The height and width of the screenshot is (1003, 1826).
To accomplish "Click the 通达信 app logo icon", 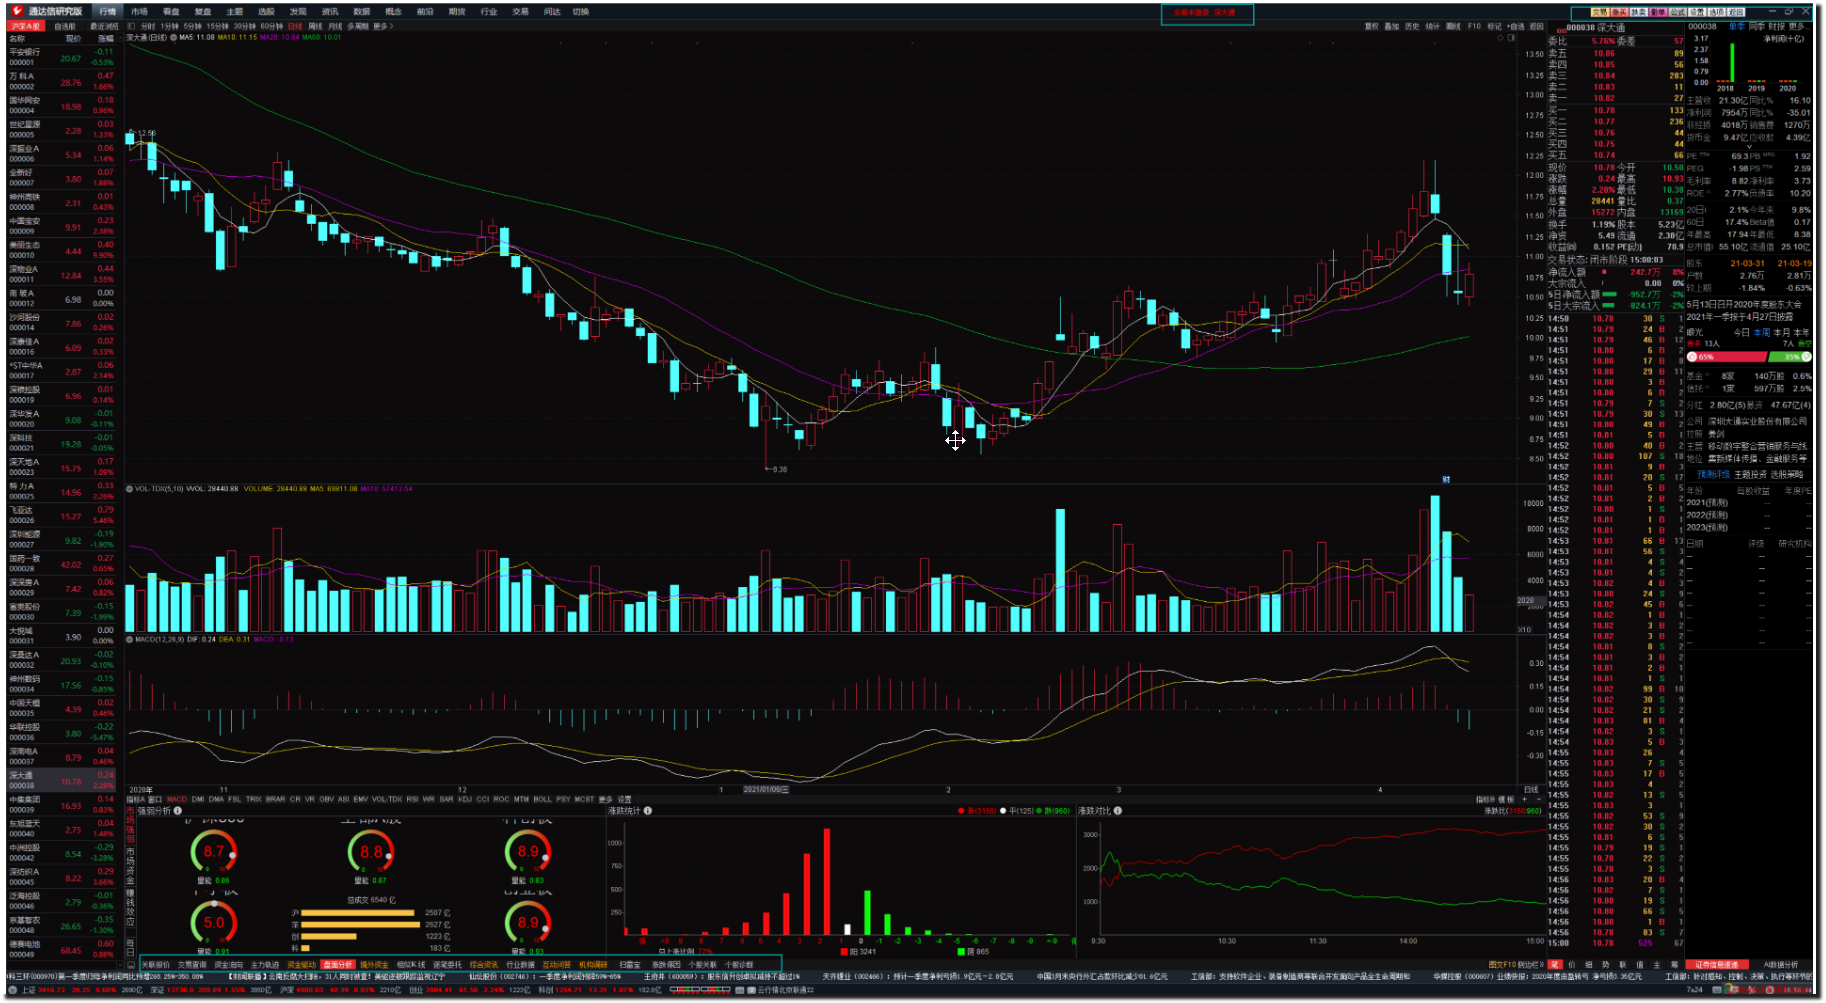I will (x=16, y=11).
